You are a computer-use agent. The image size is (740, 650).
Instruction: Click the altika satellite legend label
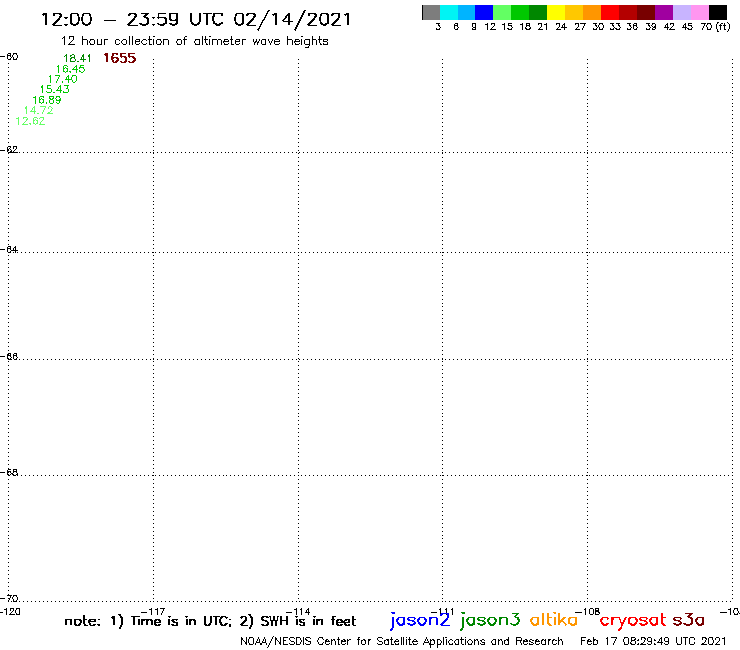point(554,619)
